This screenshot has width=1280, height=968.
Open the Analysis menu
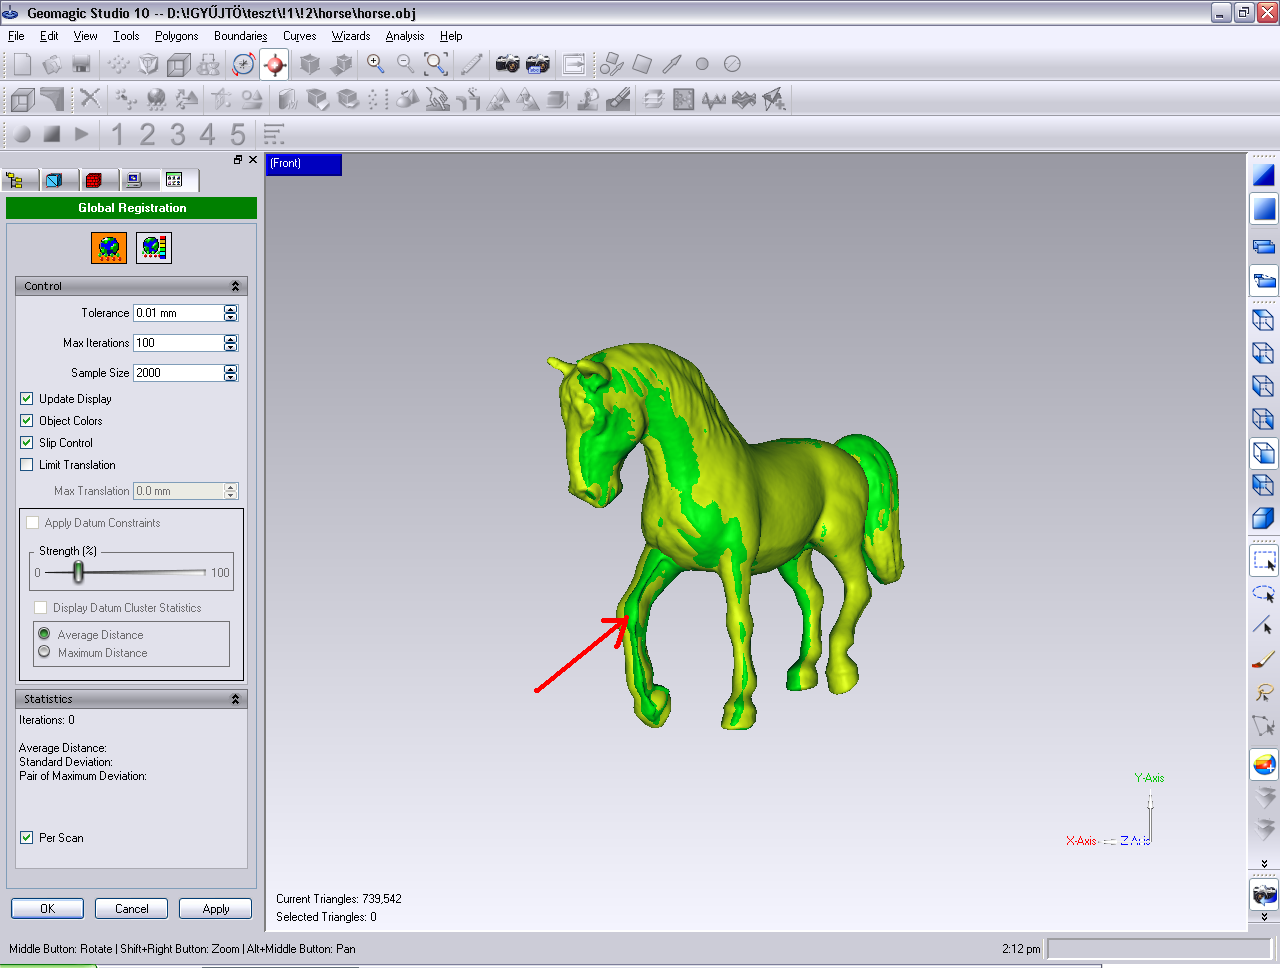(404, 36)
